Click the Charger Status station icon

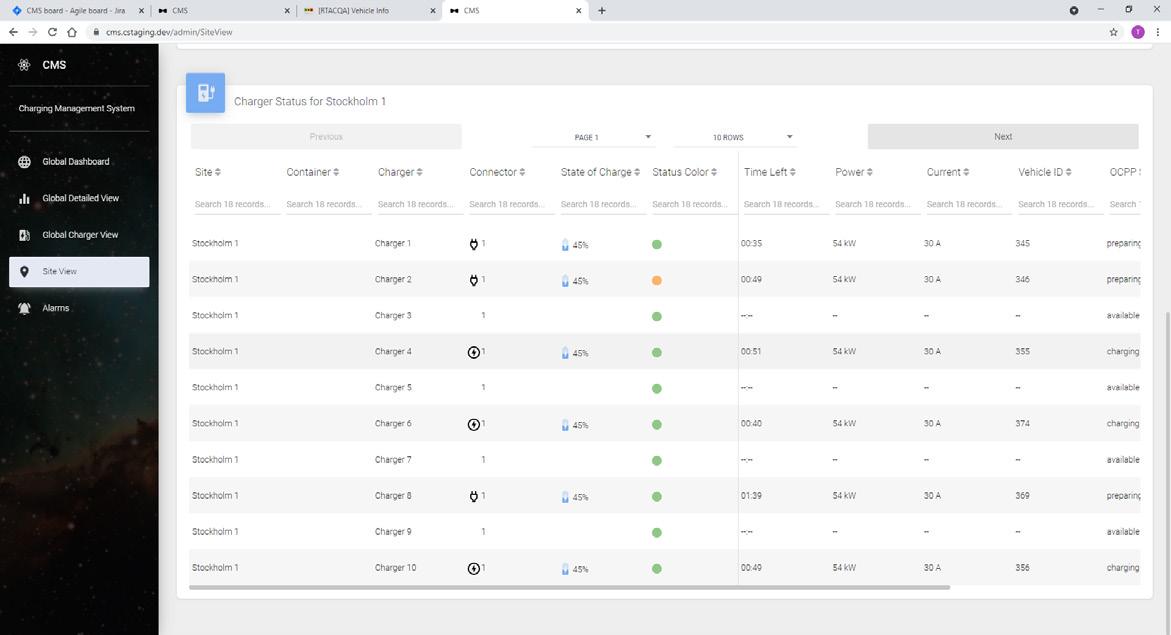[205, 93]
